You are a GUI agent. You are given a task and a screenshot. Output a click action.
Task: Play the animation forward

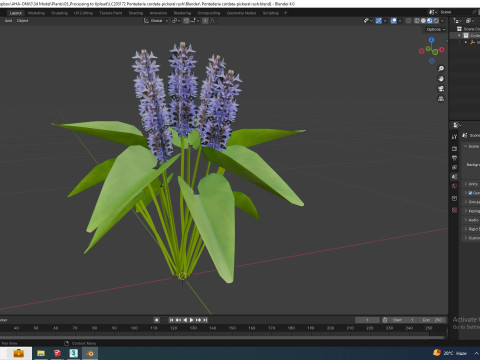192,320
